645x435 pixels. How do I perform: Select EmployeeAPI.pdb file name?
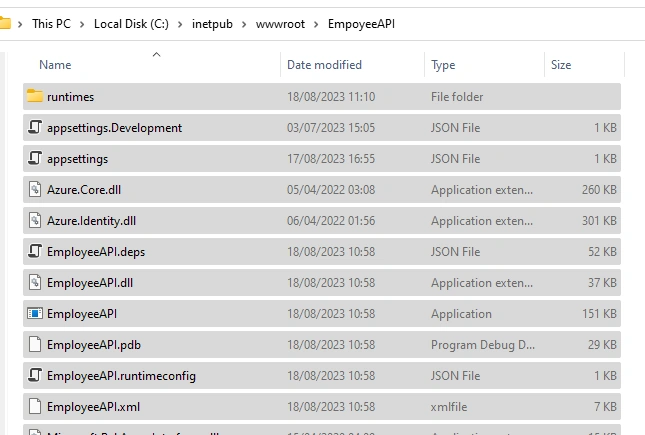94,345
